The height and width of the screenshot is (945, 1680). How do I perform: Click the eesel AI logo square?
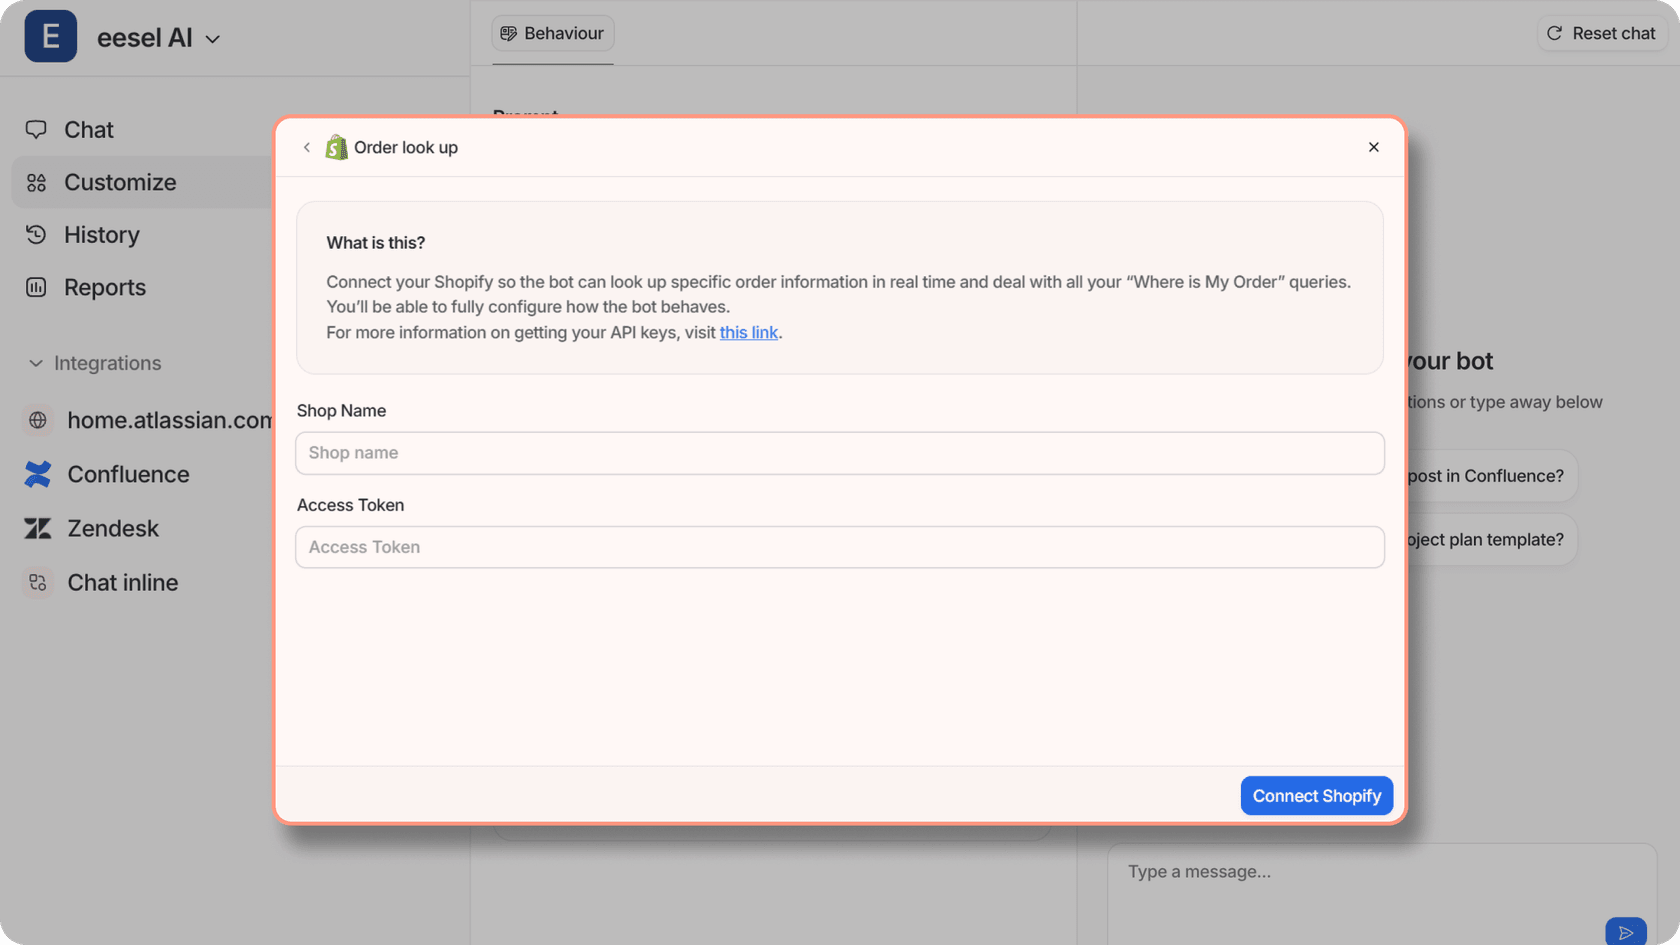point(51,37)
